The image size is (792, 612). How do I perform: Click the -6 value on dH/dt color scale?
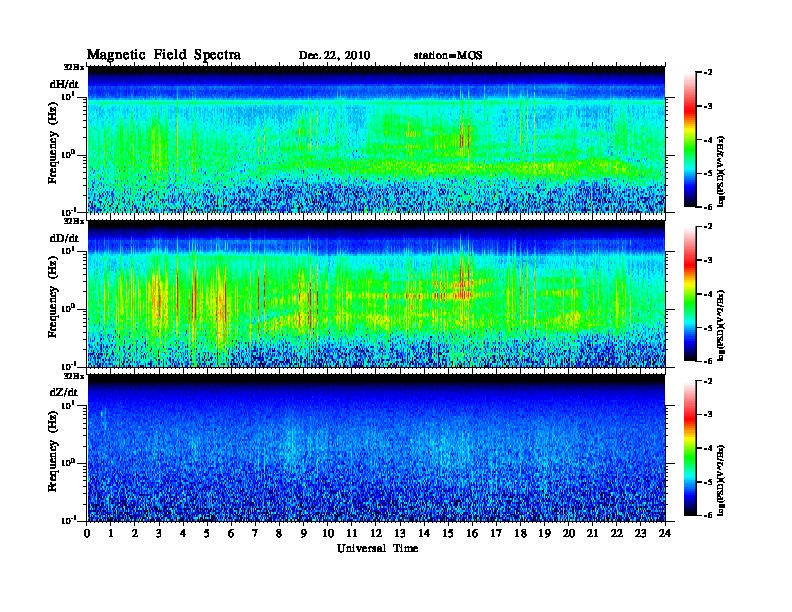[709, 207]
